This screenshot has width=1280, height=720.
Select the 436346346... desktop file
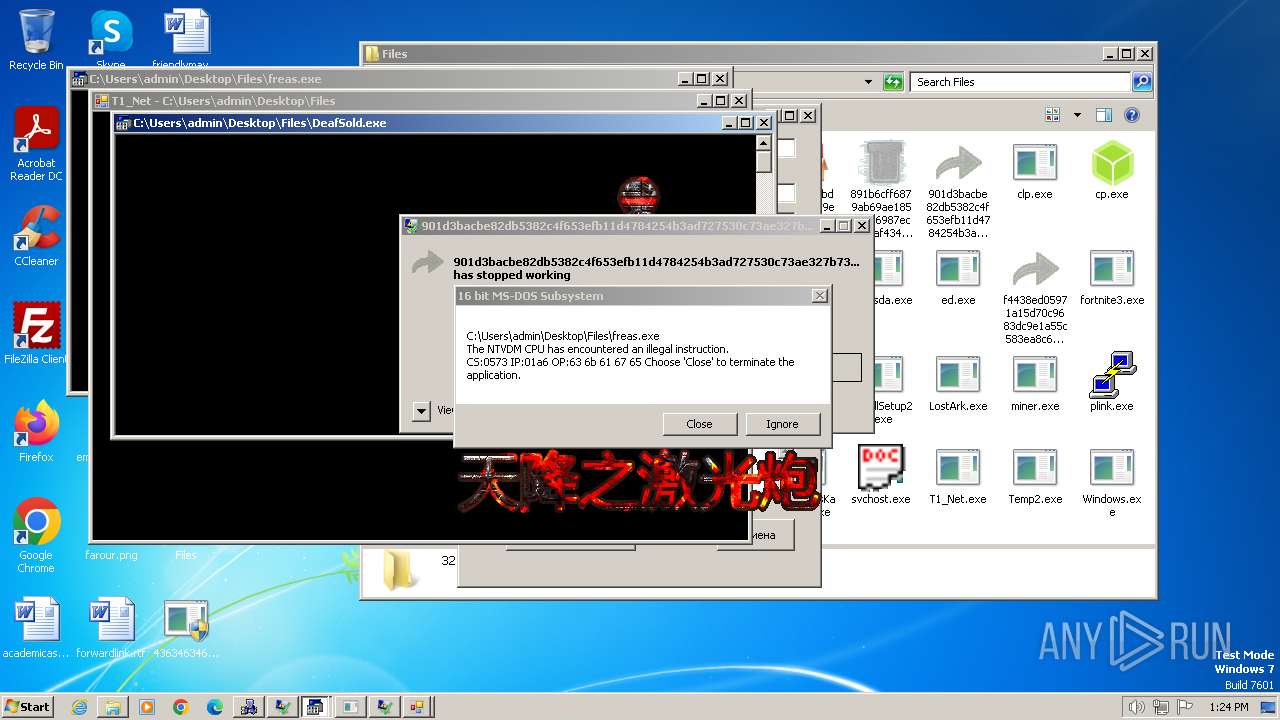point(186,629)
